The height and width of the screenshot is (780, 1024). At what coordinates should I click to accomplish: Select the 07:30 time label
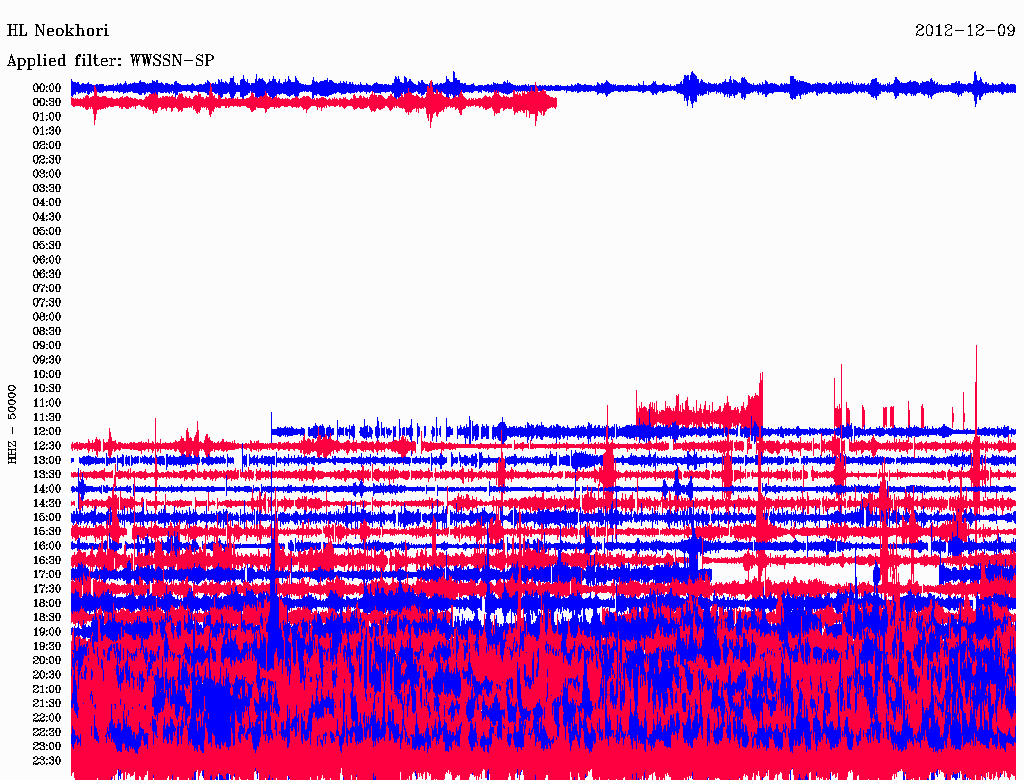click(47, 302)
